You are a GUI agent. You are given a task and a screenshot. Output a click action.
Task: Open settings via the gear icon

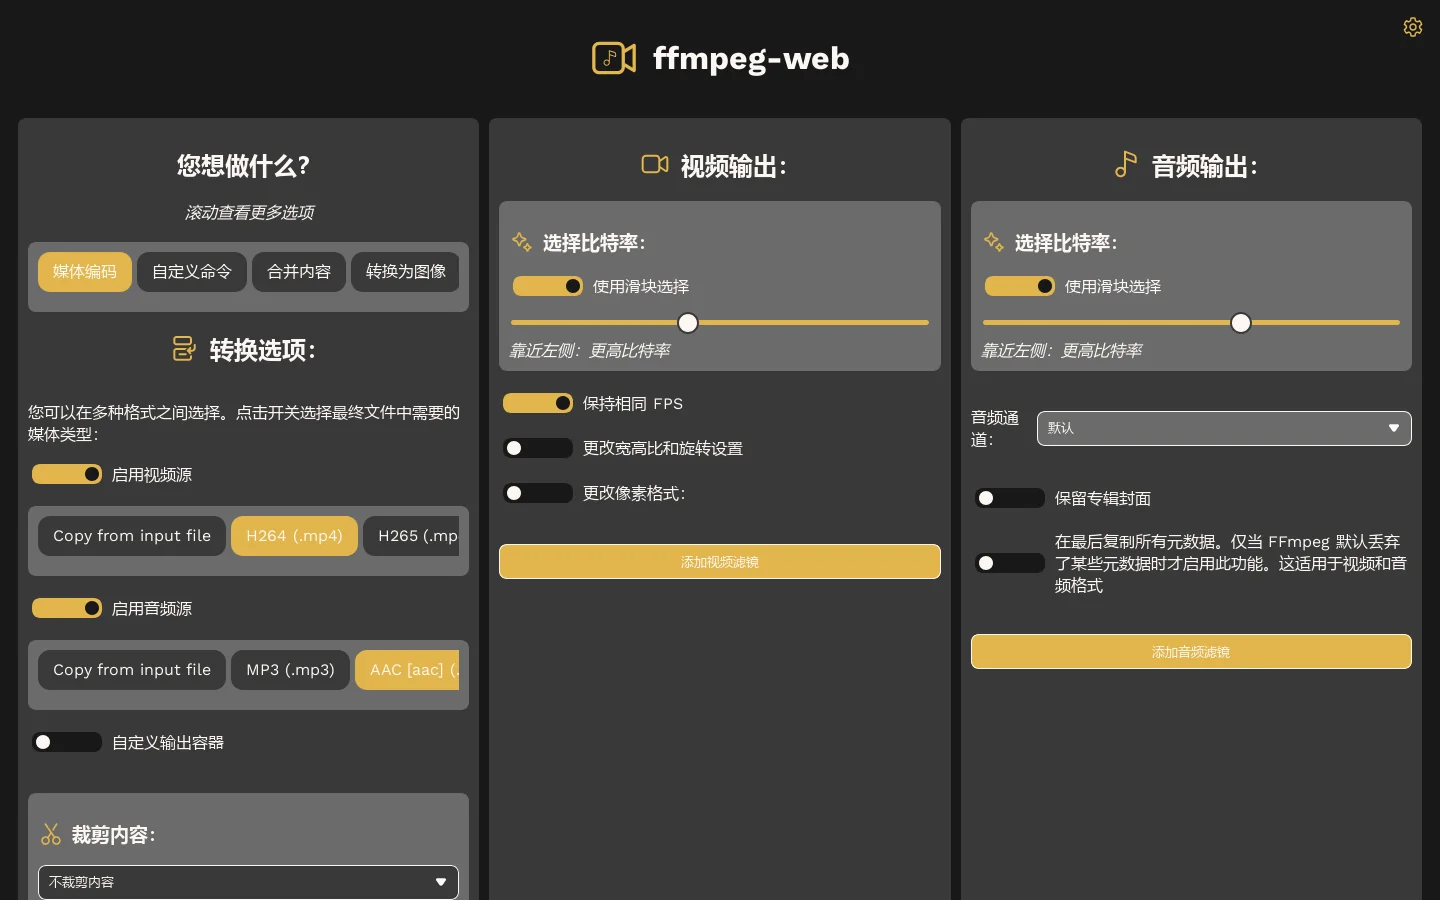pos(1412,27)
